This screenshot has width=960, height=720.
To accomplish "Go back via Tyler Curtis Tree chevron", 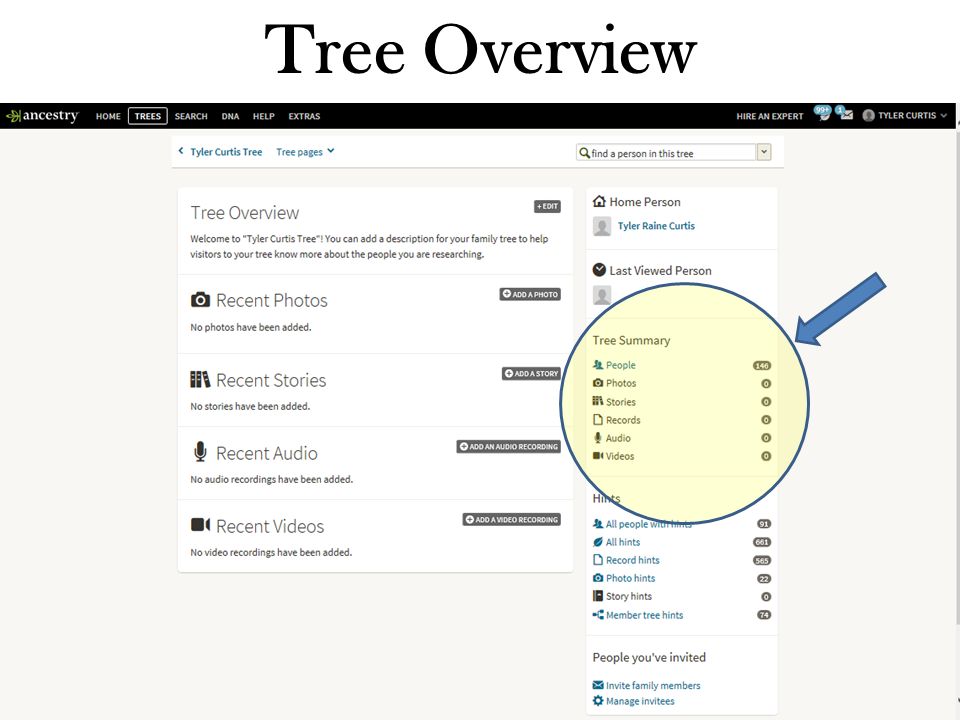I will (181, 151).
